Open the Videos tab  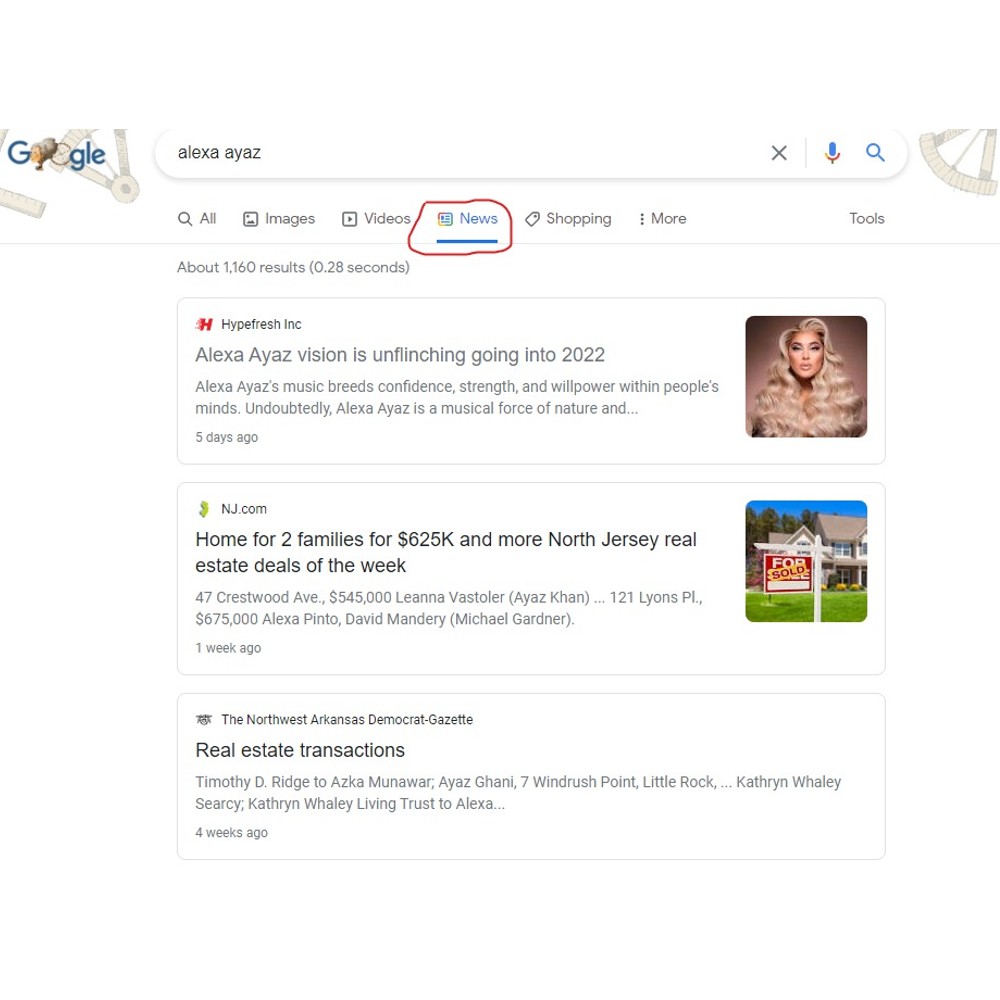[x=376, y=219]
